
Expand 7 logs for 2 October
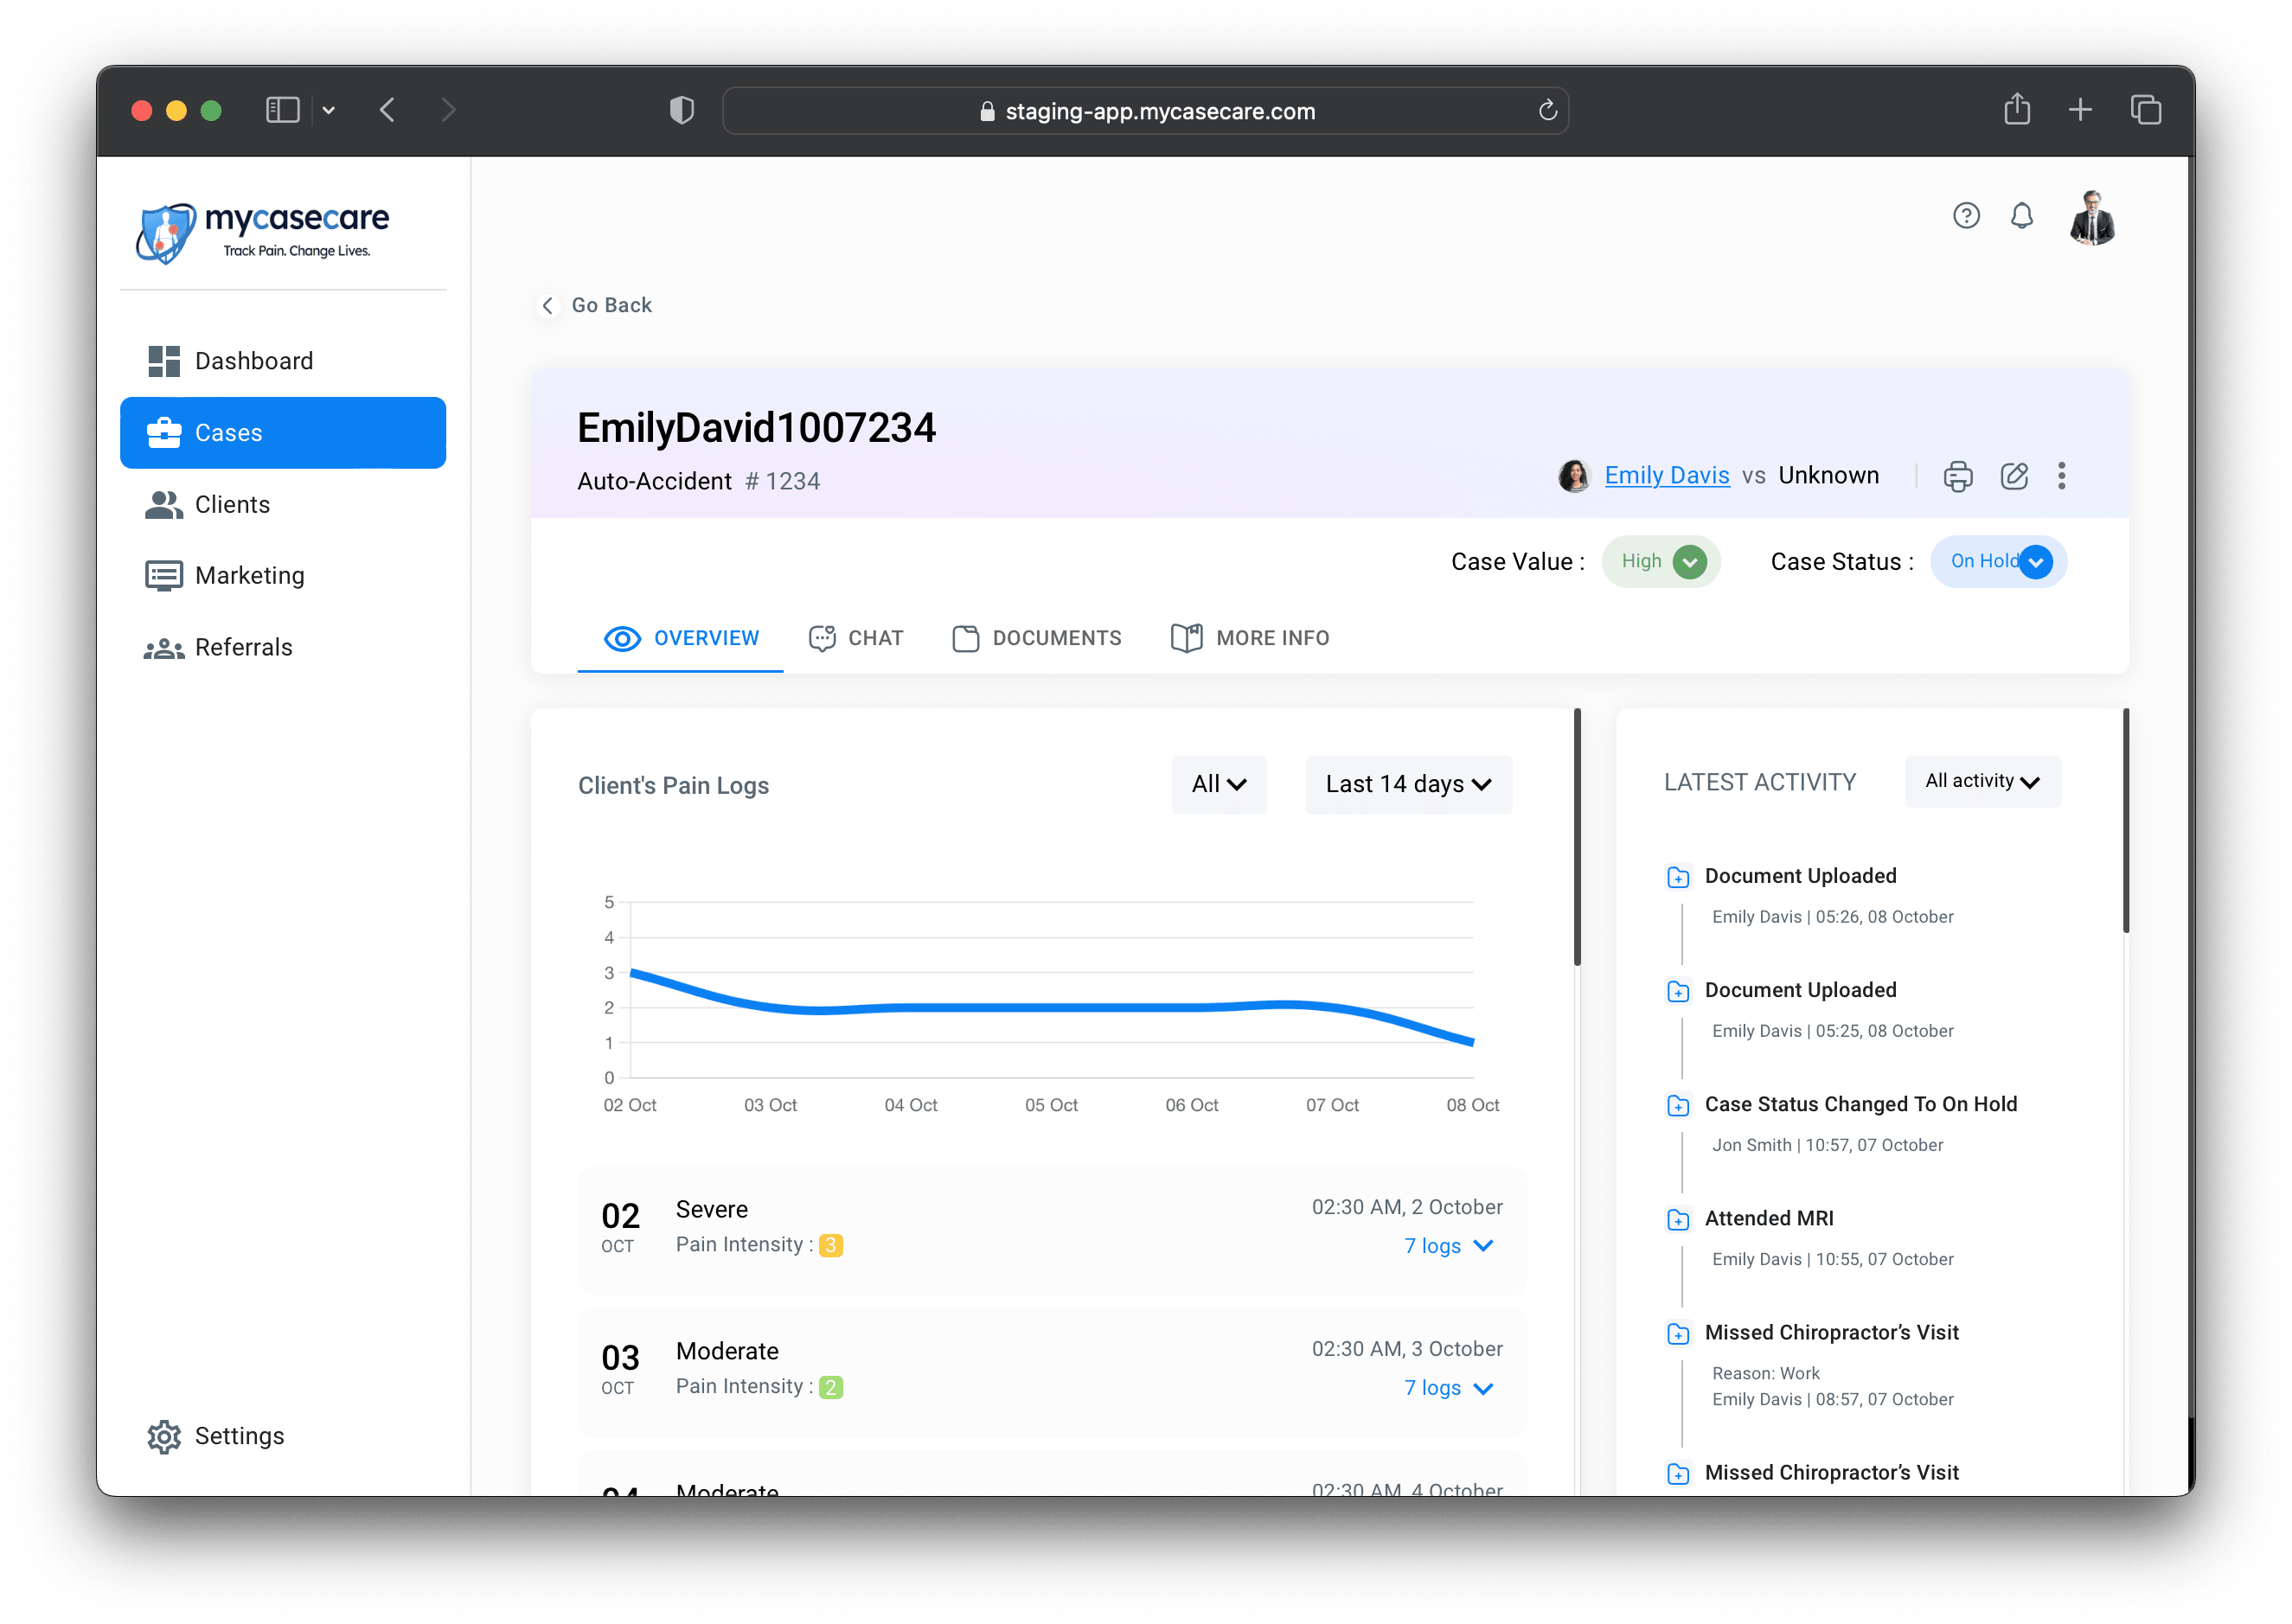coord(1447,1246)
